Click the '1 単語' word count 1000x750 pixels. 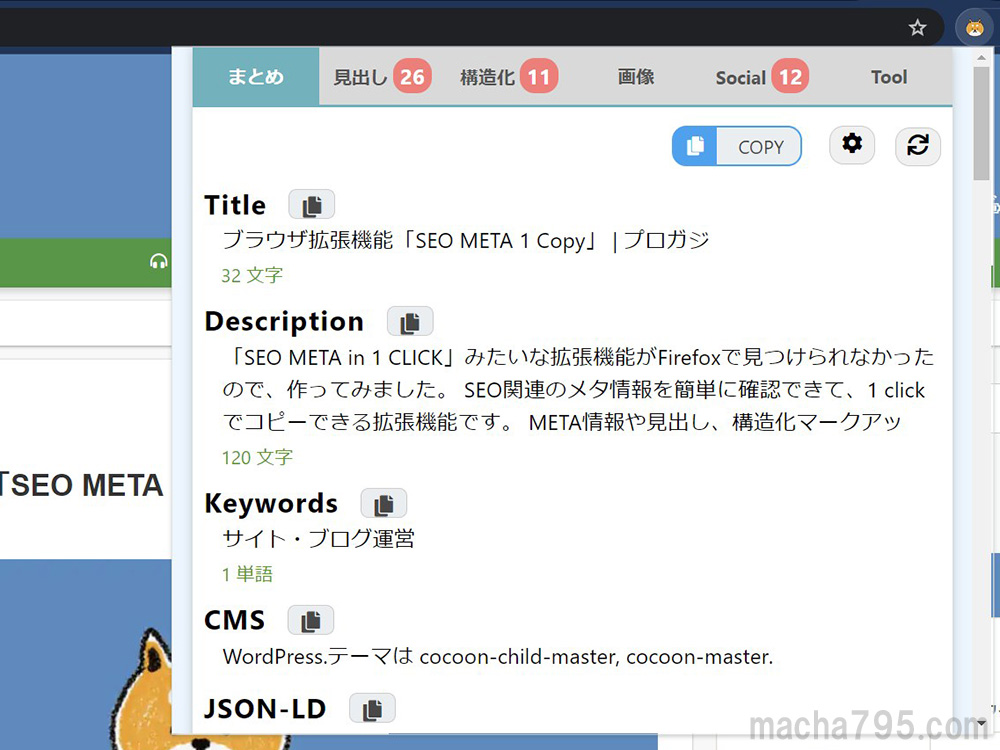tap(247, 573)
